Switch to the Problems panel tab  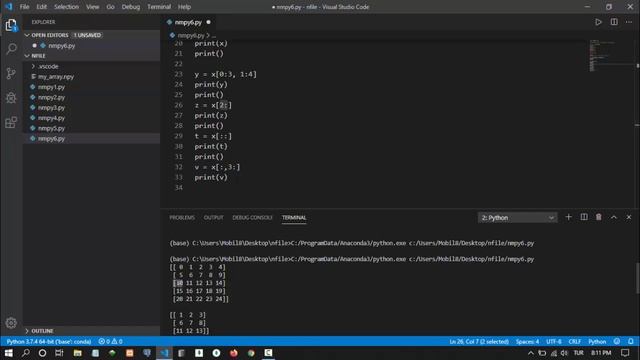(182, 218)
